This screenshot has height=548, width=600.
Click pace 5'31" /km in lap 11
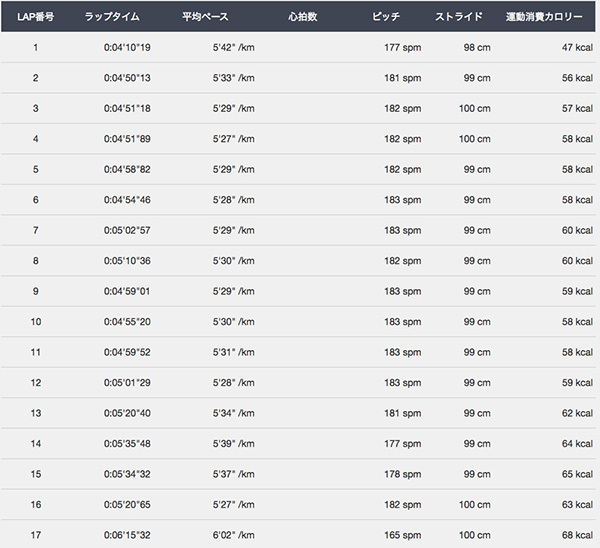coord(233,352)
